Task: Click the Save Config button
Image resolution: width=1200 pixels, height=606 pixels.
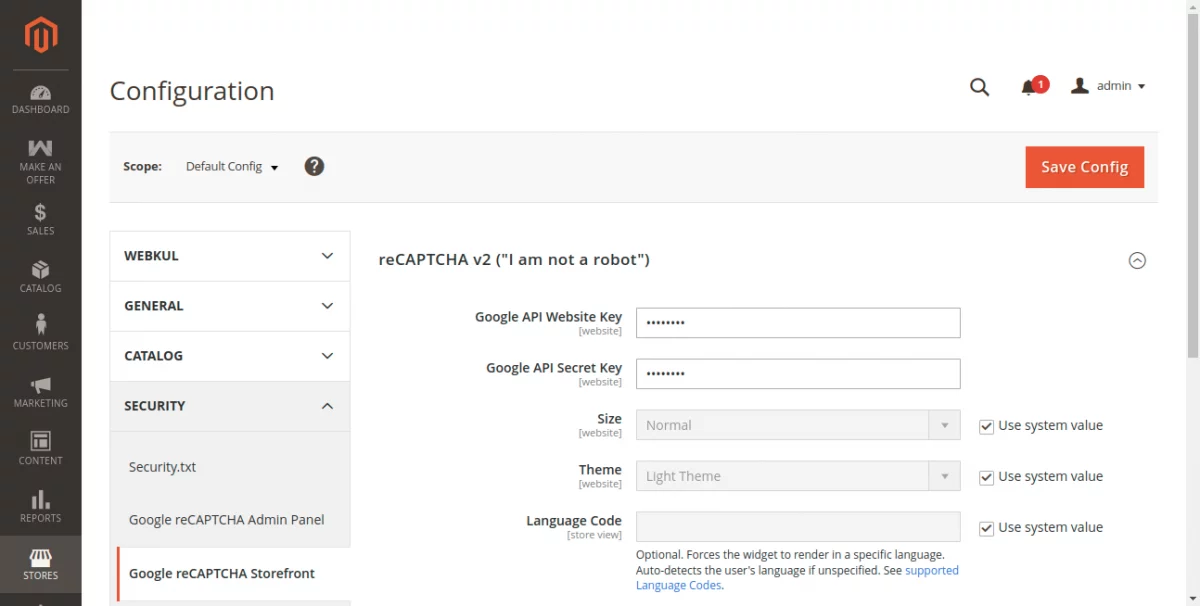Action: click(1084, 167)
